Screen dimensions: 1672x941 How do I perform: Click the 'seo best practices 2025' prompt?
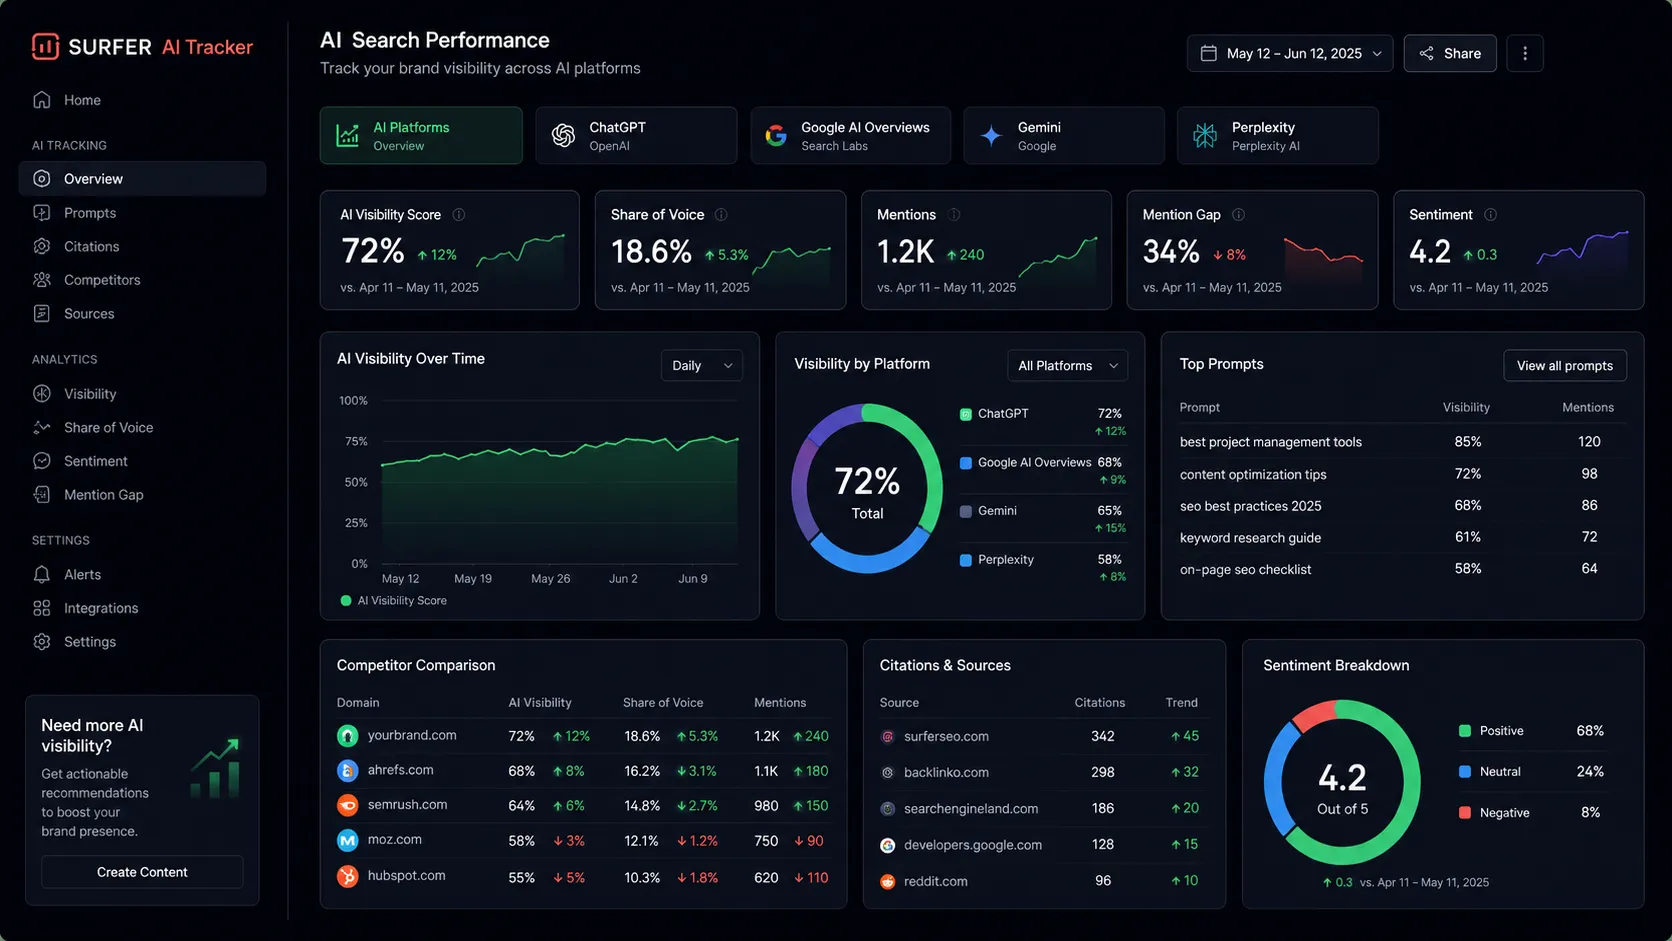point(1250,506)
